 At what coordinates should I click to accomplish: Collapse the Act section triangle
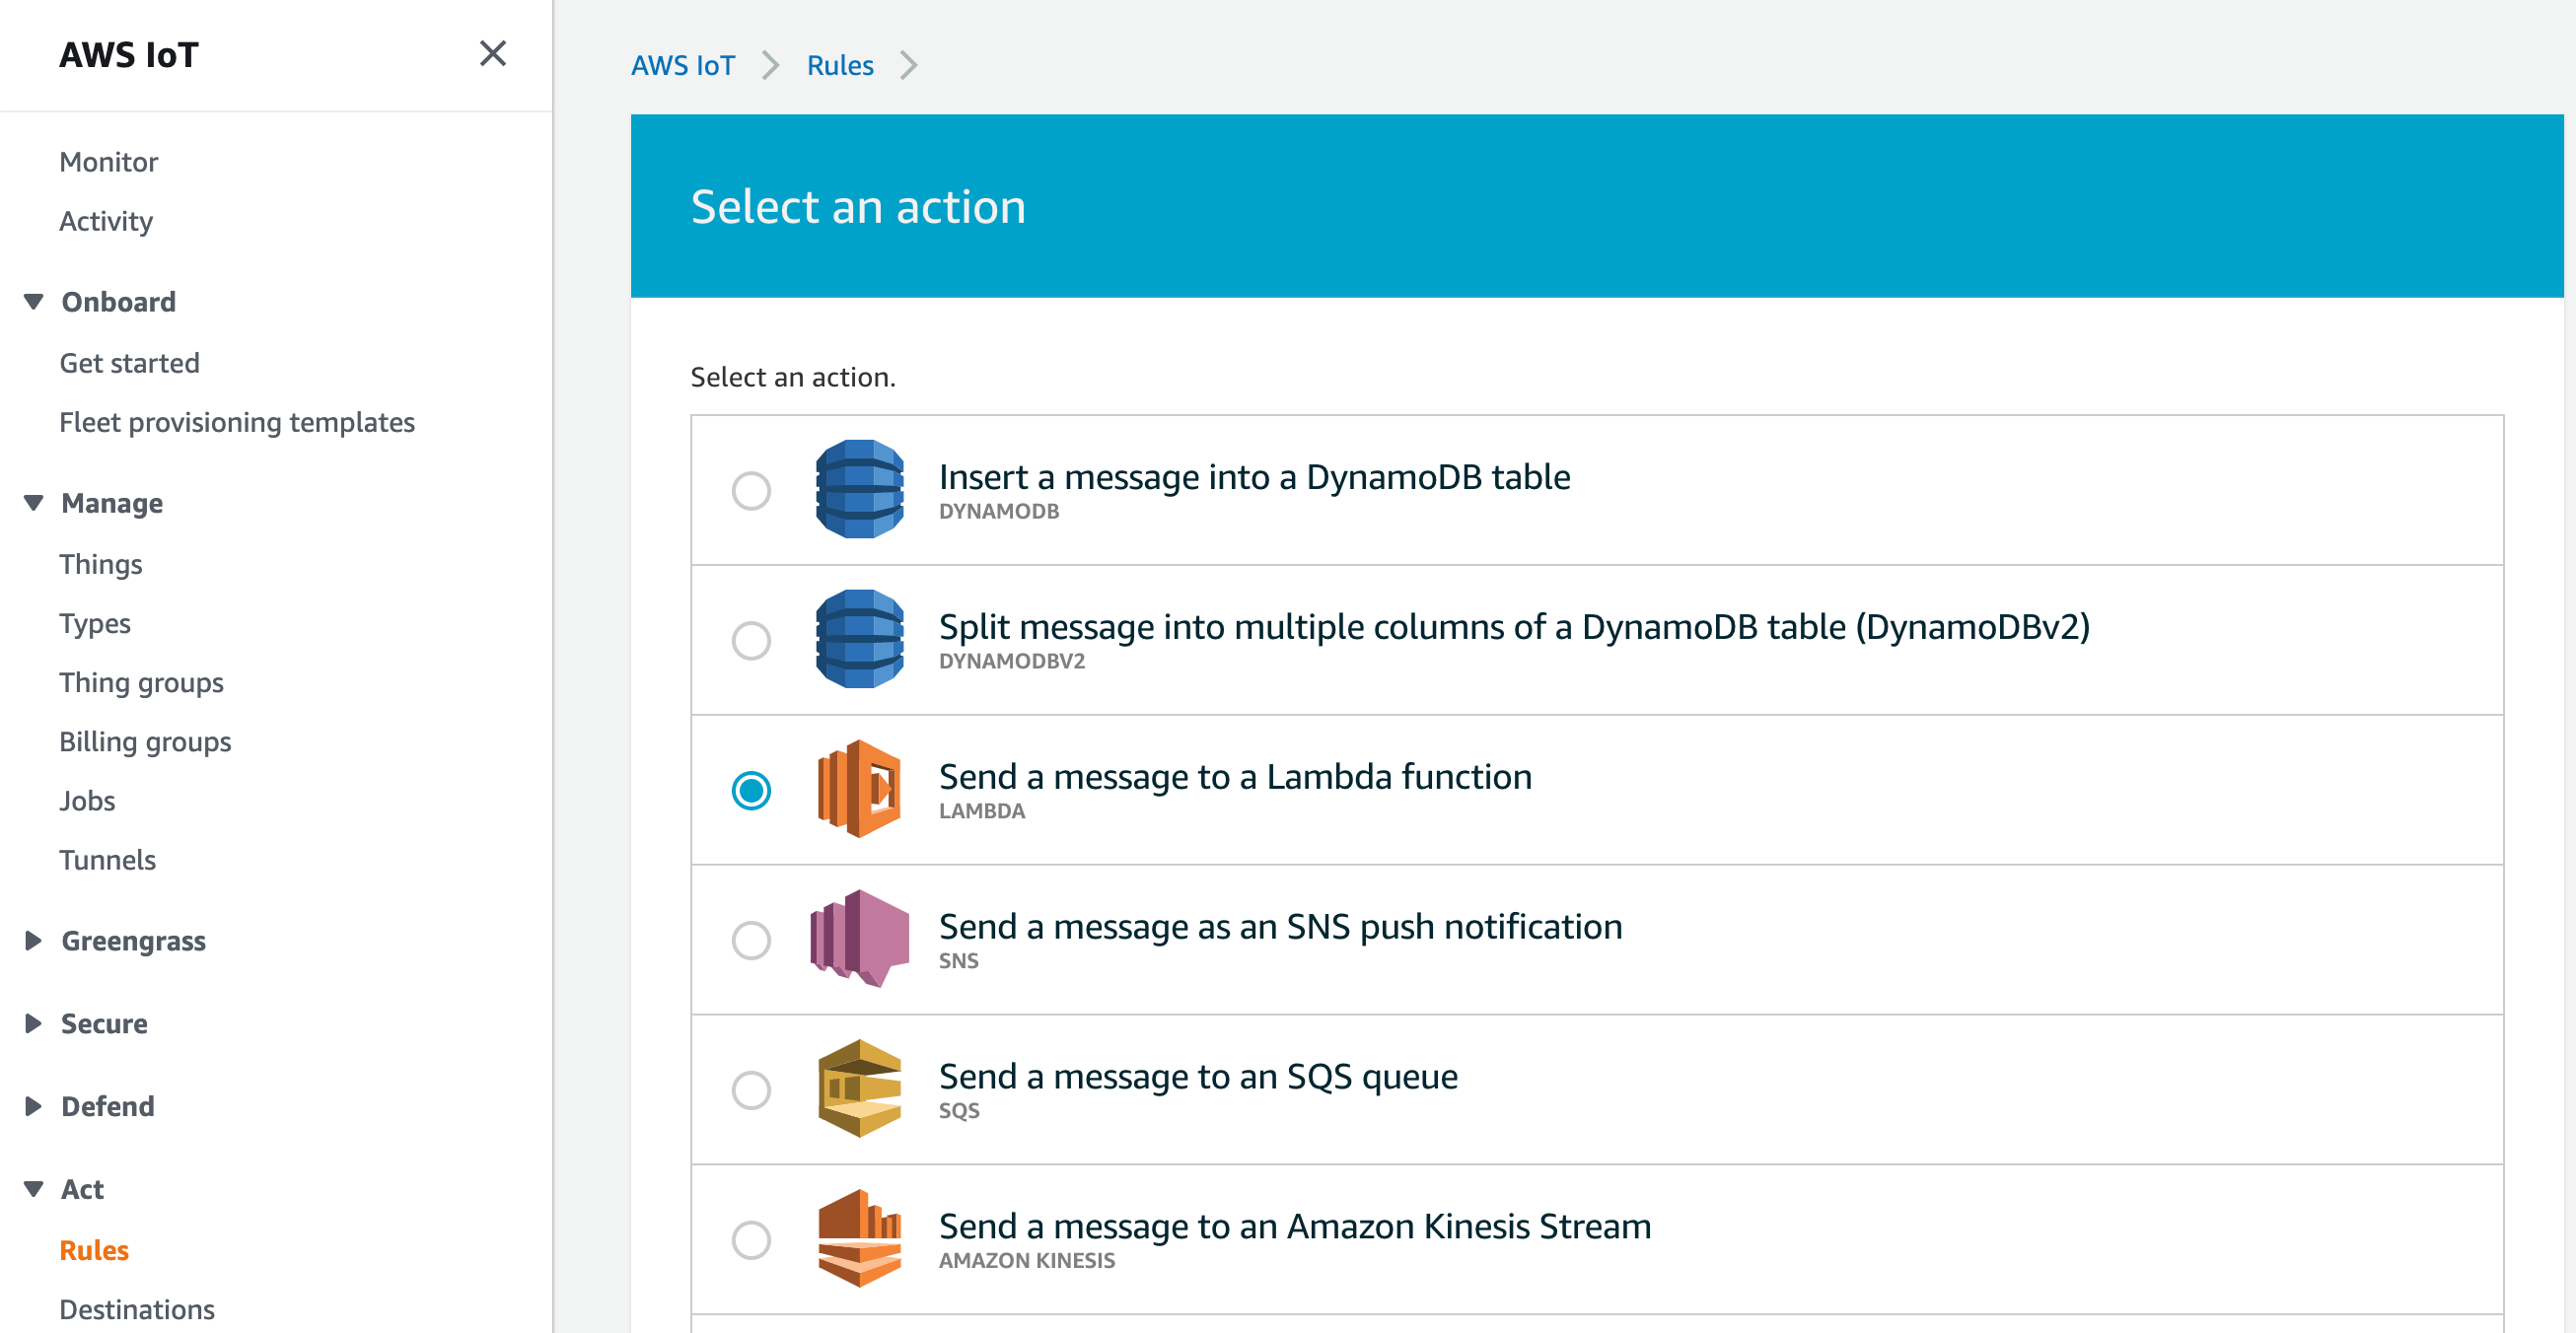34,1189
